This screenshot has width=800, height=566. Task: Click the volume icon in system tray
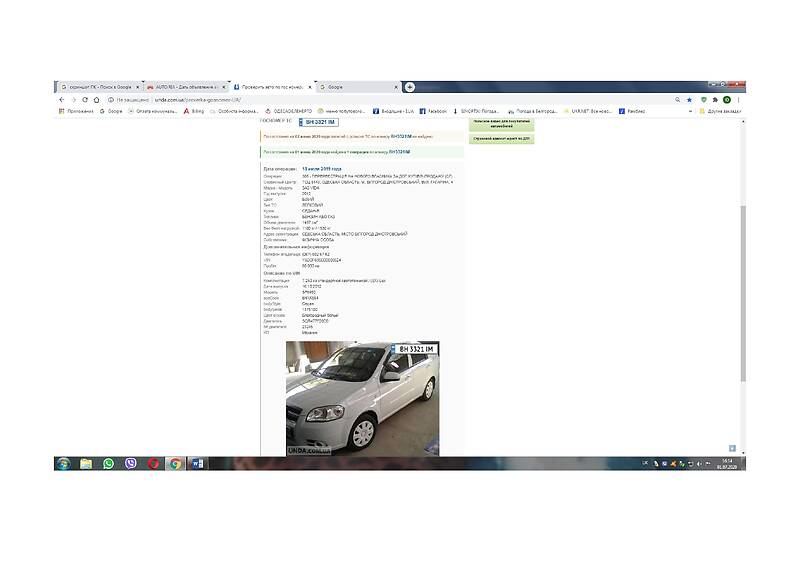[x=699, y=464]
